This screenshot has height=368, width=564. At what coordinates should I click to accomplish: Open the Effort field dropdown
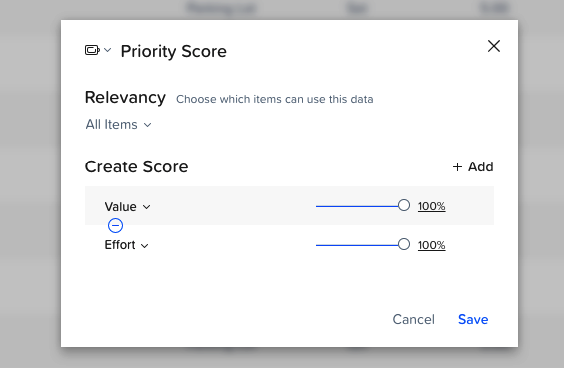(x=127, y=245)
